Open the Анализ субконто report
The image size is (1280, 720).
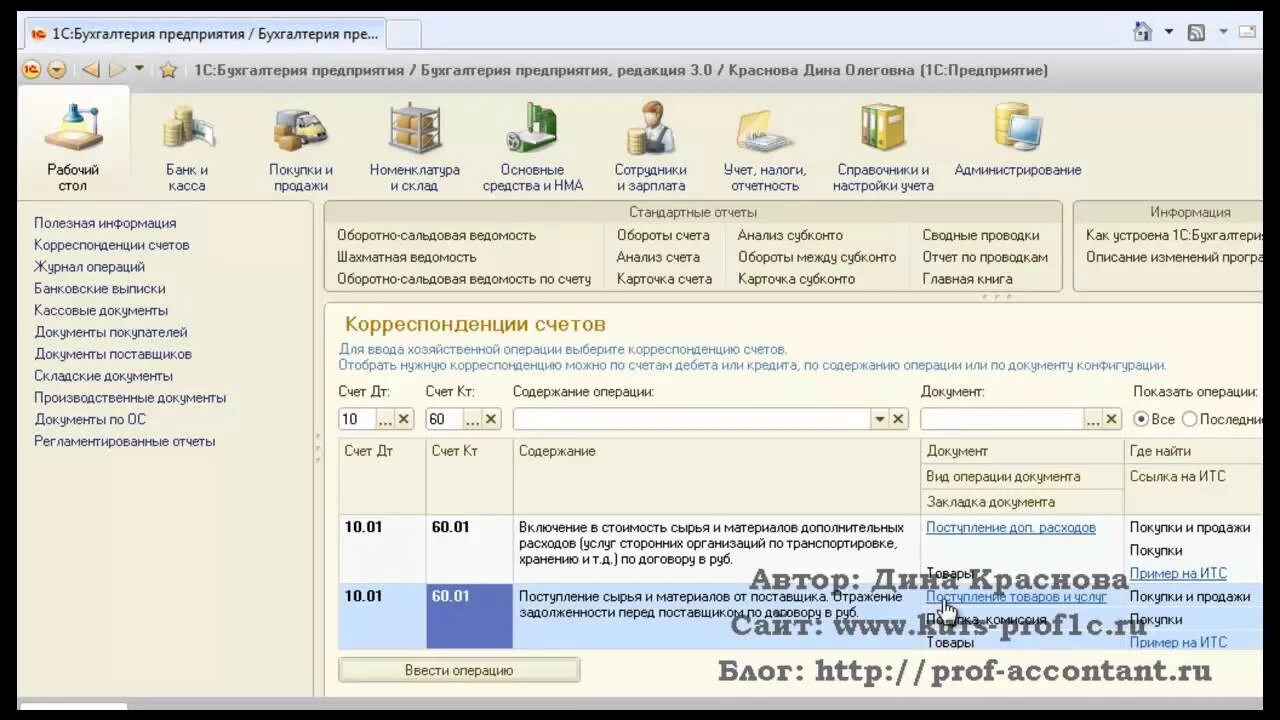(790, 235)
